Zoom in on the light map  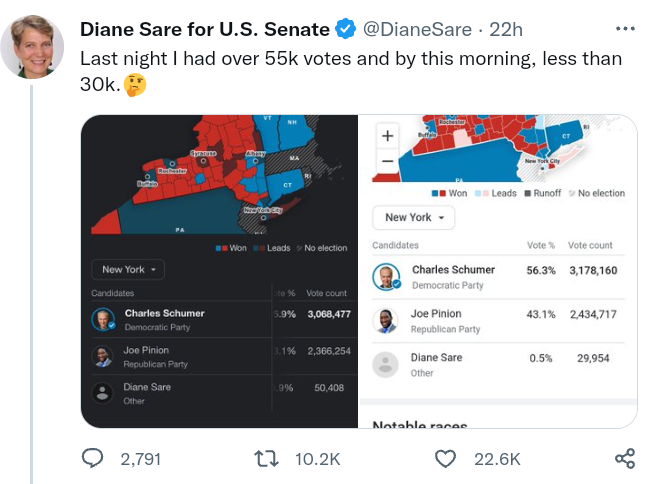click(388, 136)
